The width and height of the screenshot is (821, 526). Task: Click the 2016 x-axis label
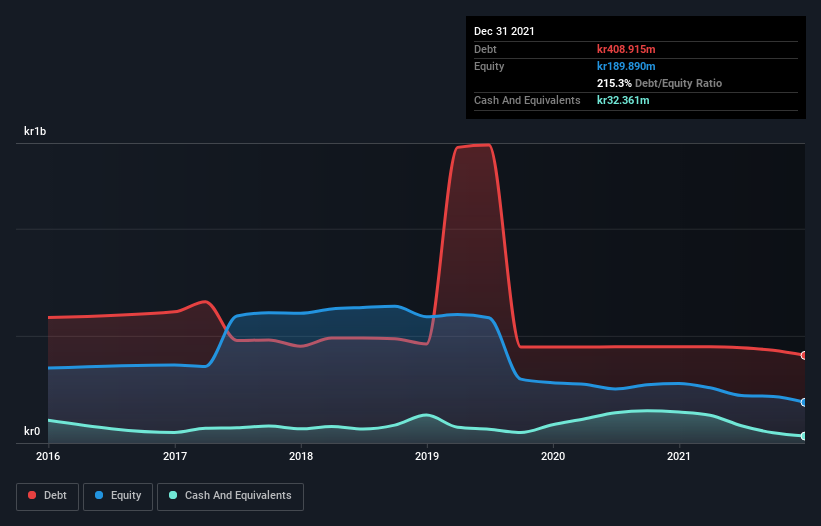tap(48, 456)
